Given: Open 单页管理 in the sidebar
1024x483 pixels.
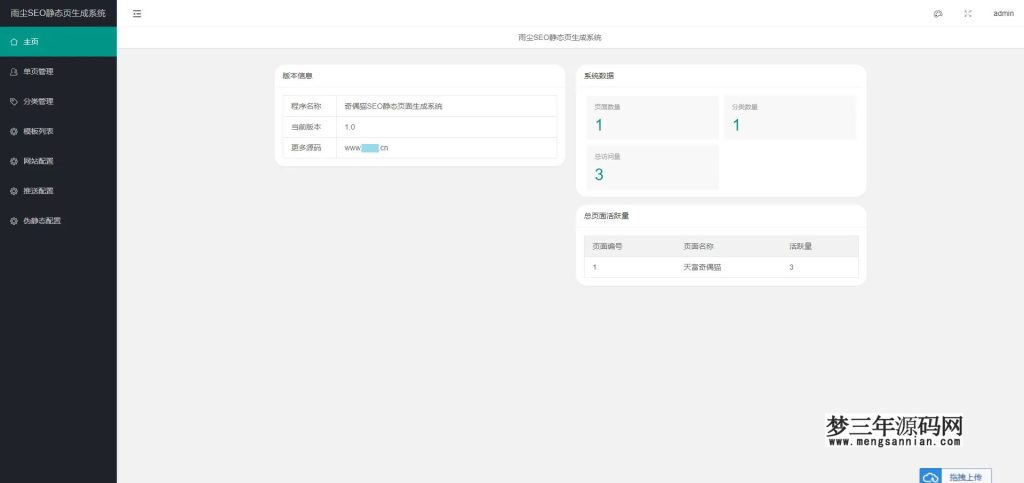Looking at the screenshot, I should (x=58, y=72).
